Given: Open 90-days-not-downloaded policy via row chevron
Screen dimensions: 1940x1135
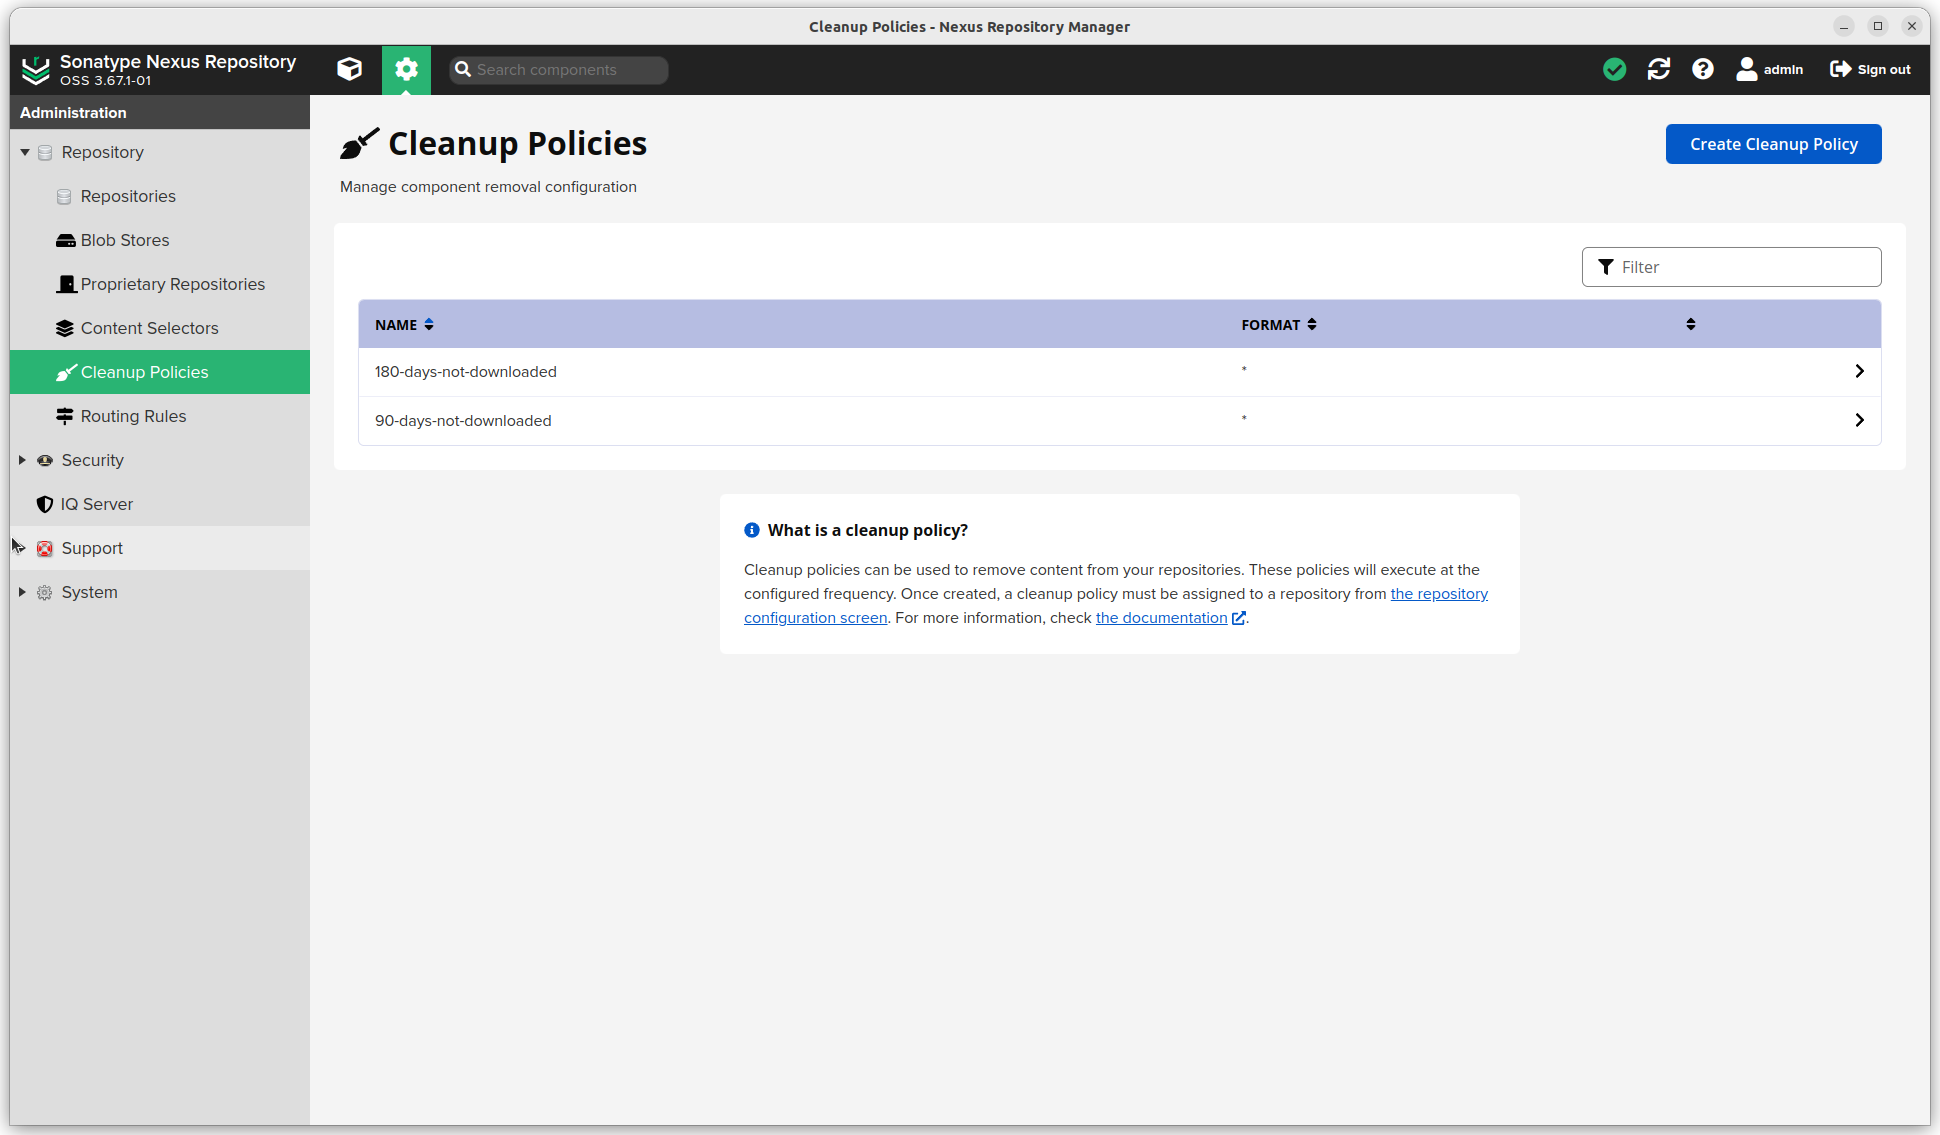Looking at the screenshot, I should 1859,420.
